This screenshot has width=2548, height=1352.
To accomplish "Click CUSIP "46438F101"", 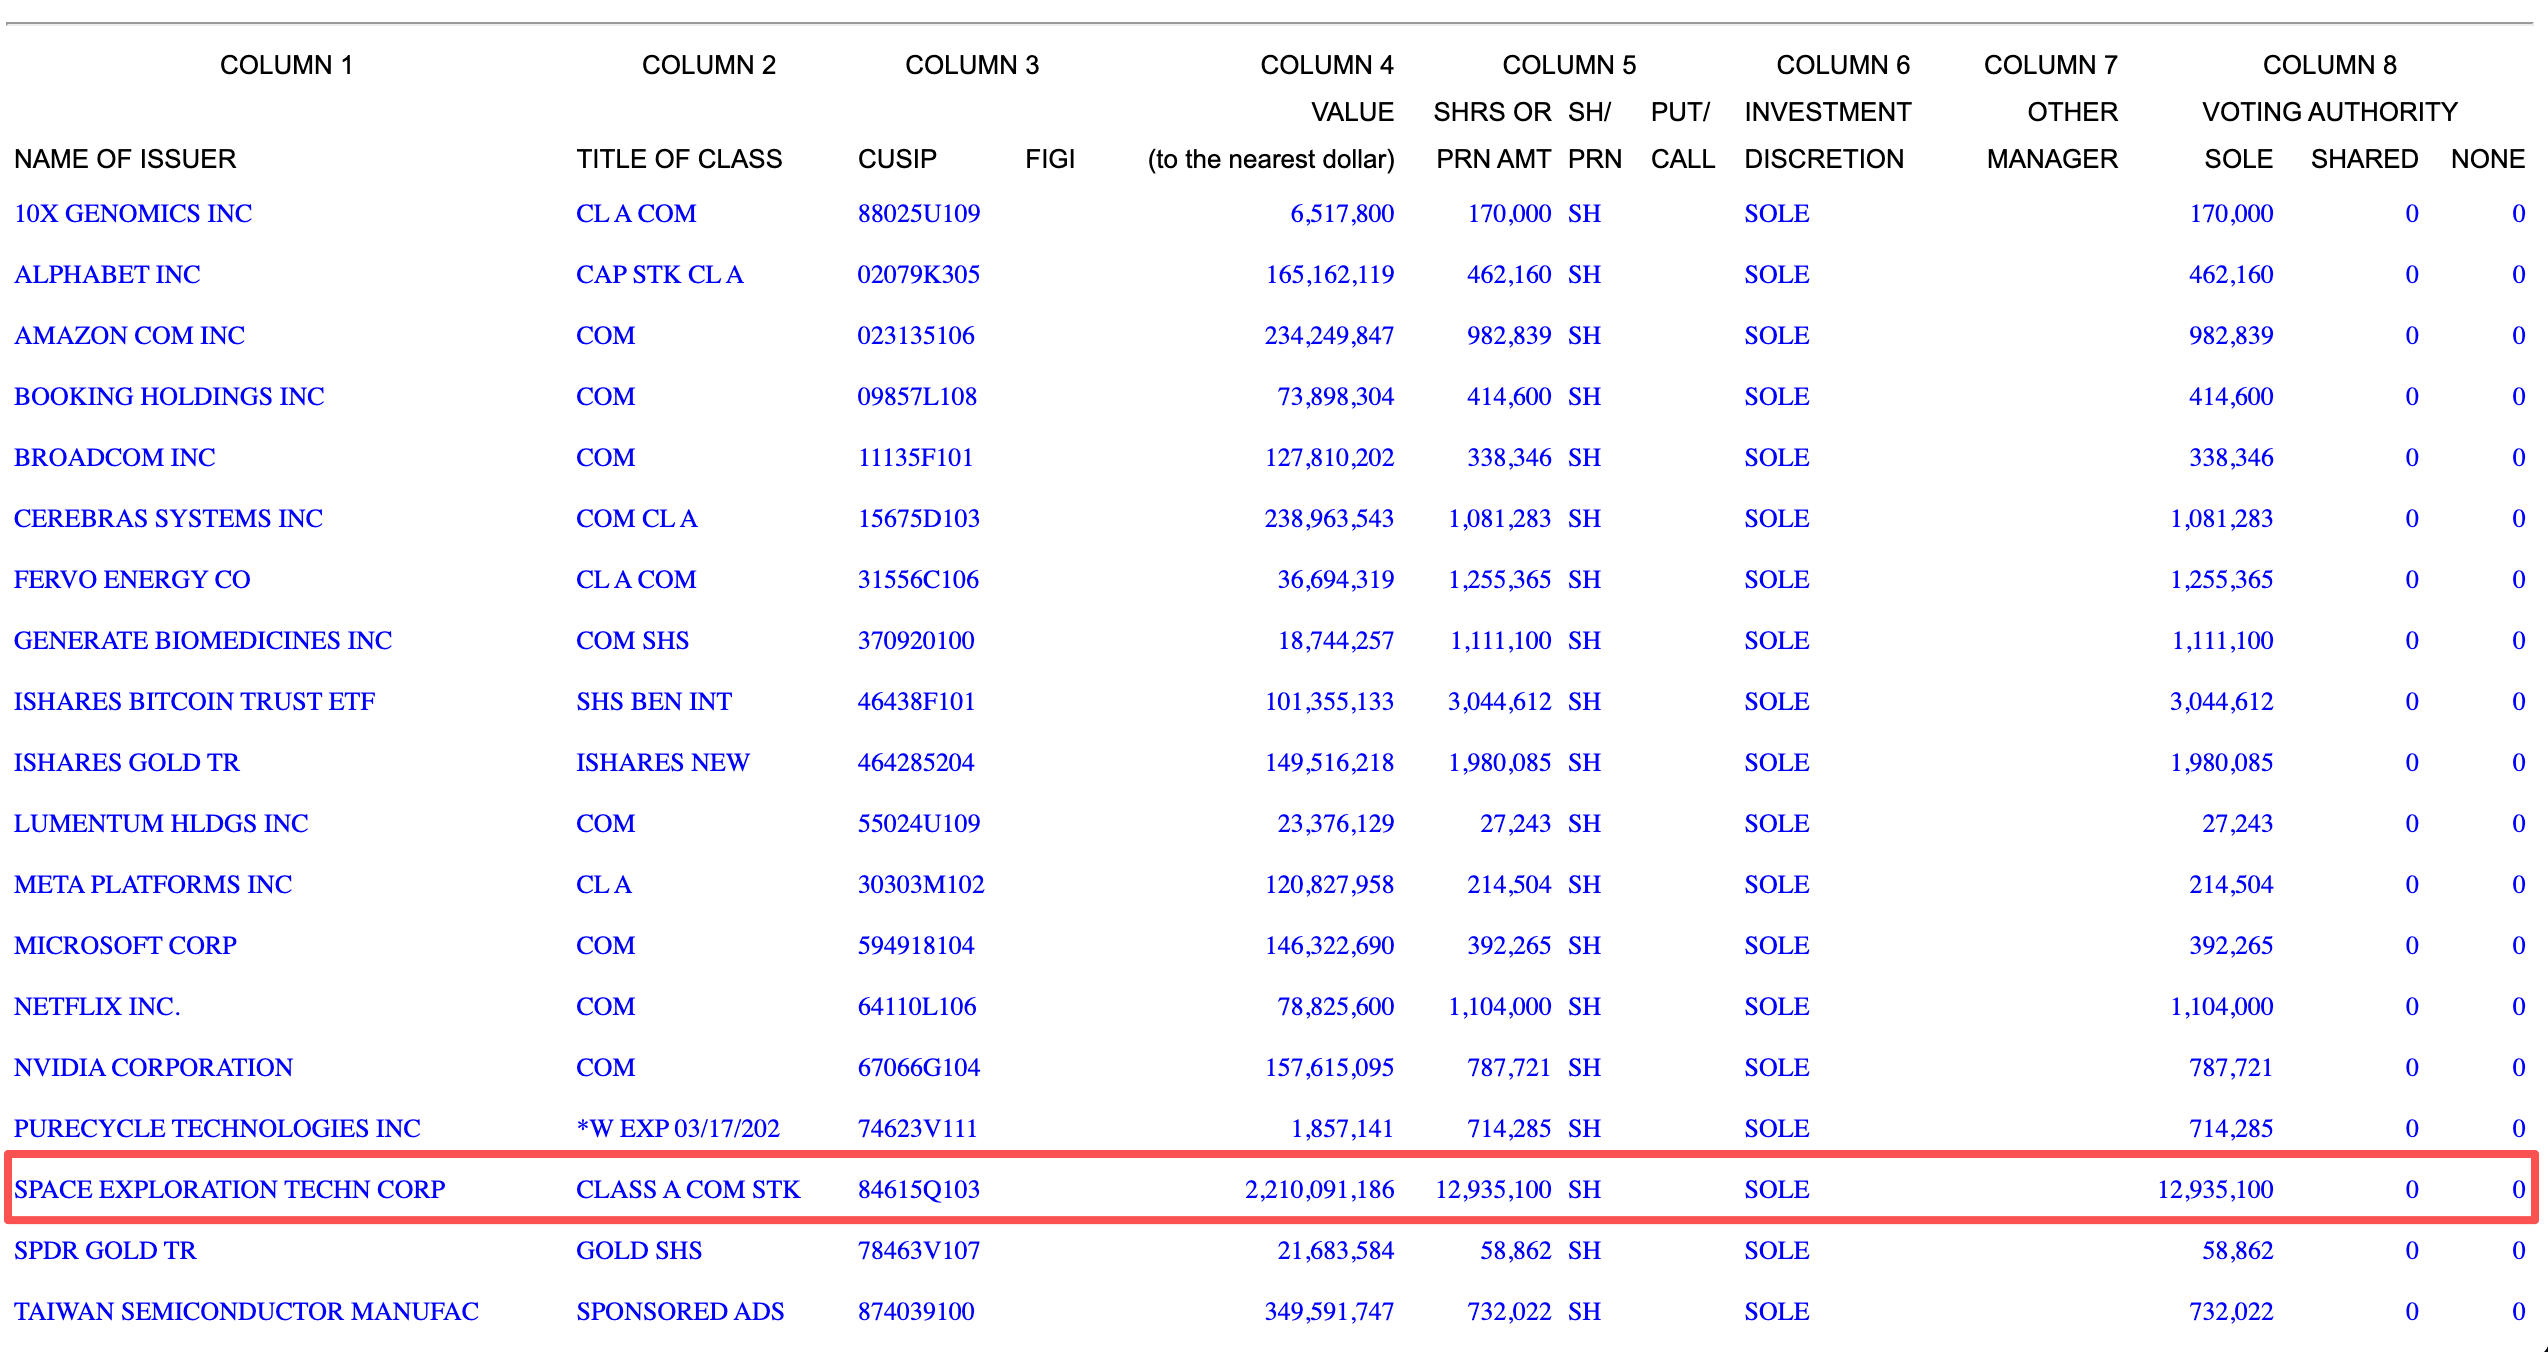I will (x=916, y=701).
